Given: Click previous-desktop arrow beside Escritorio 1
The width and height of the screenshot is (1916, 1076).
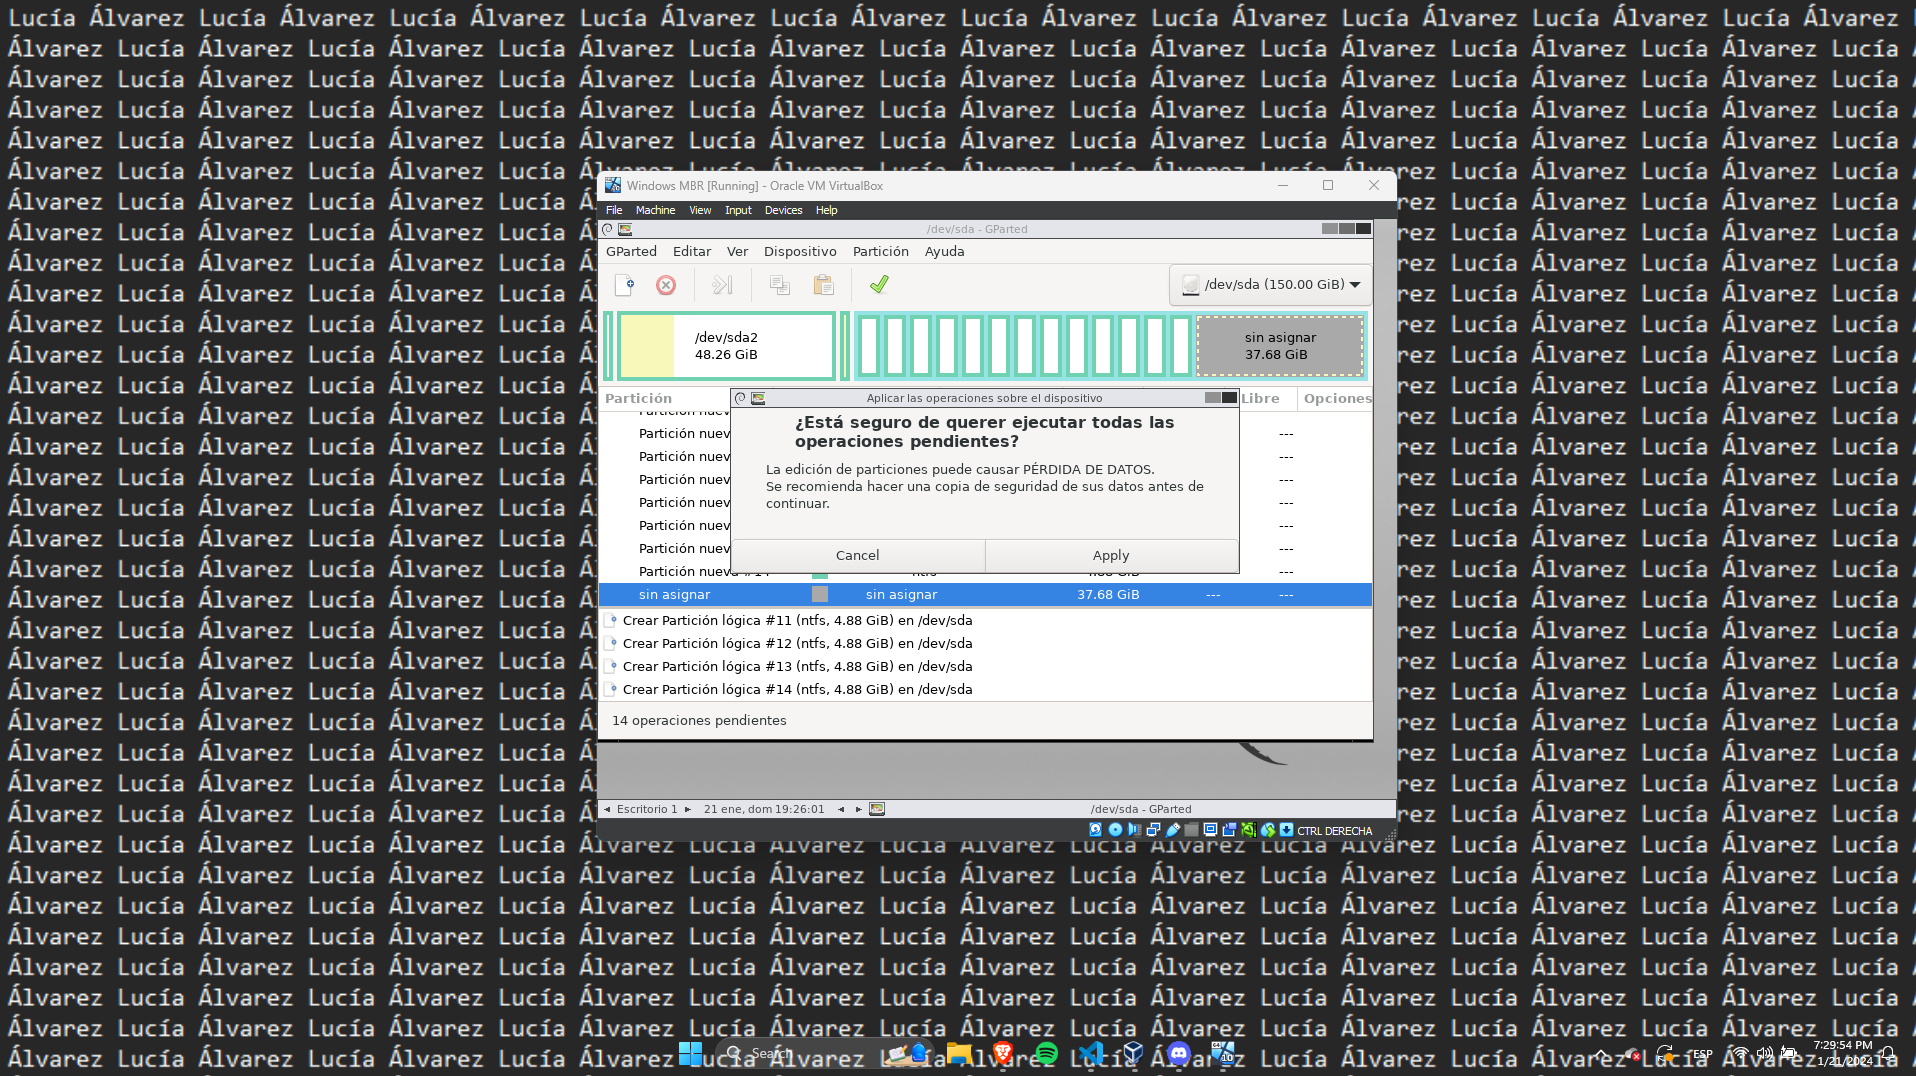Looking at the screenshot, I should click(x=607, y=810).
